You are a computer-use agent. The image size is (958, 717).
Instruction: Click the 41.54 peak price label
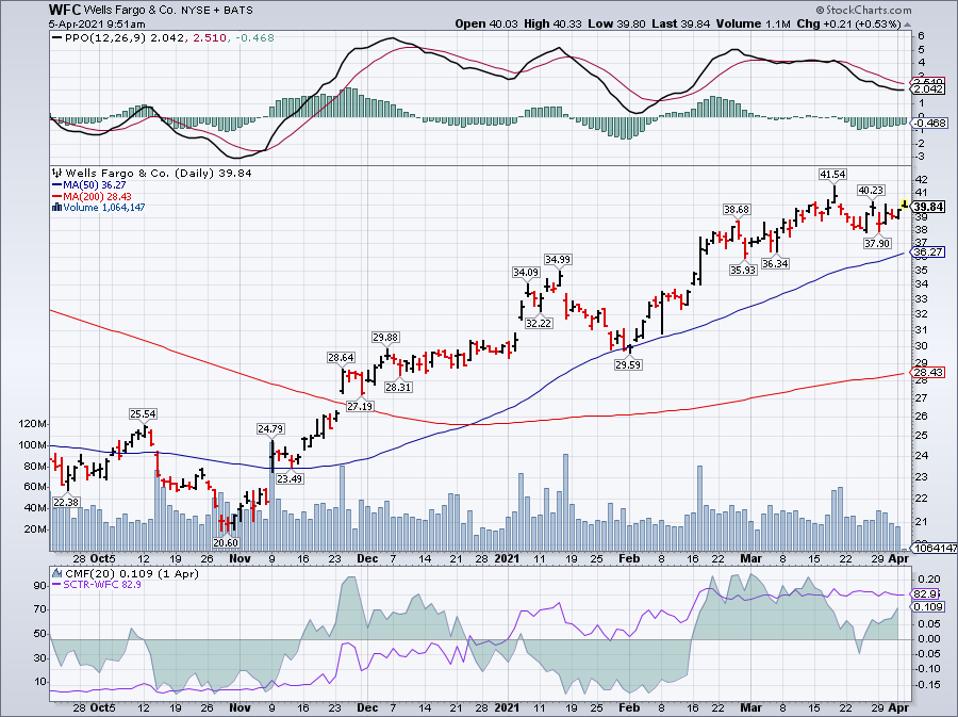tap(833, 174)
